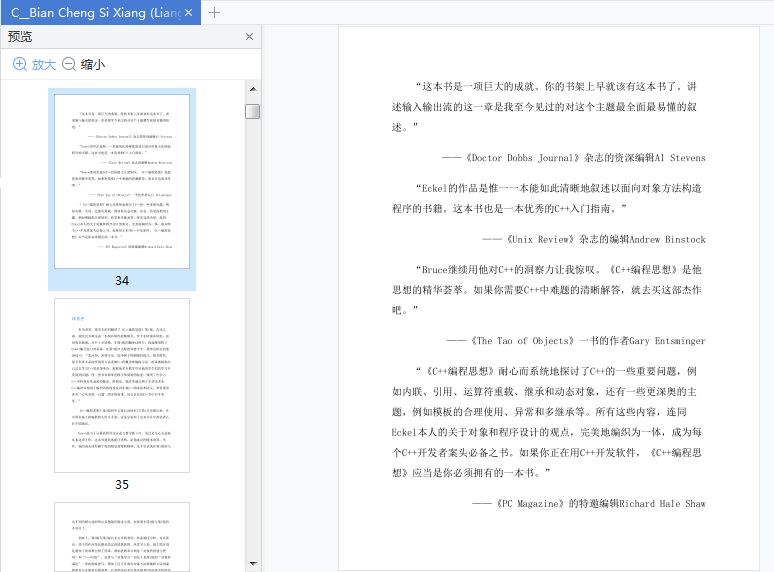Screen dimensions: 774x572
Task: Click the first quote beginning 这本书是一项巨大的成就
Action: point(544,107)
